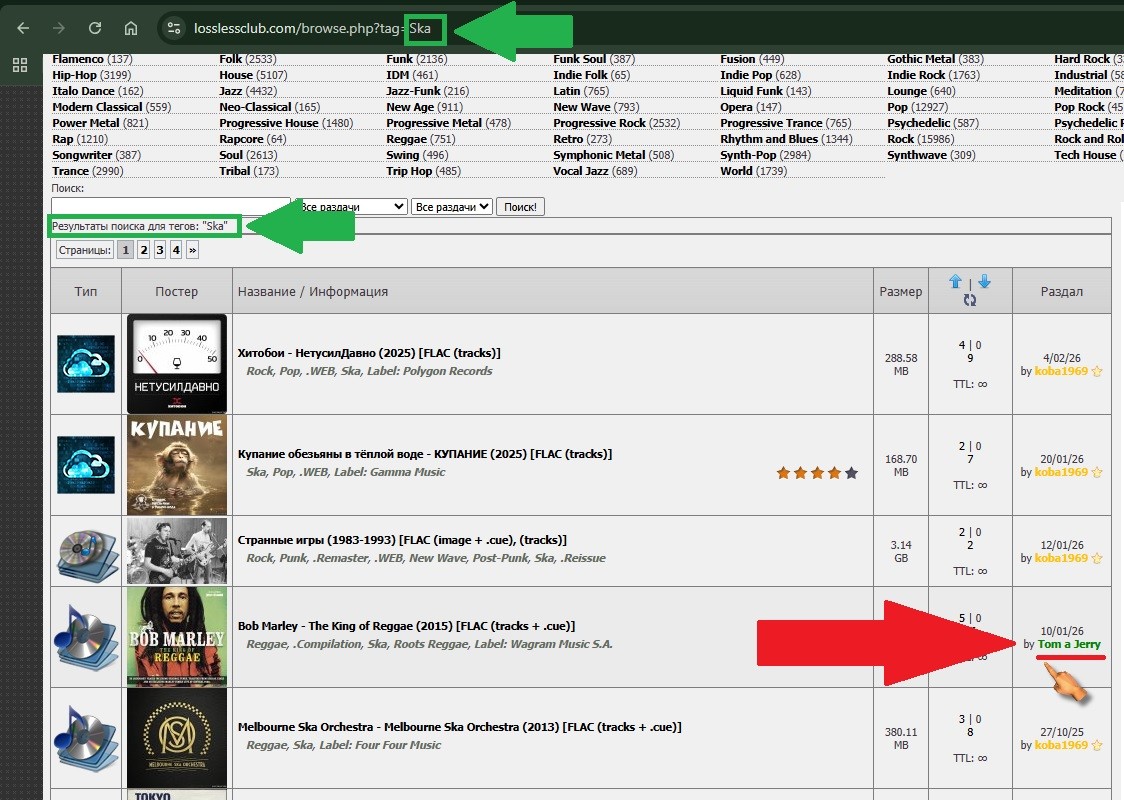This screenshot has width=1124, height=800.
Task: Click music disc icon for Bob Marley row
Action: (87, 637)
